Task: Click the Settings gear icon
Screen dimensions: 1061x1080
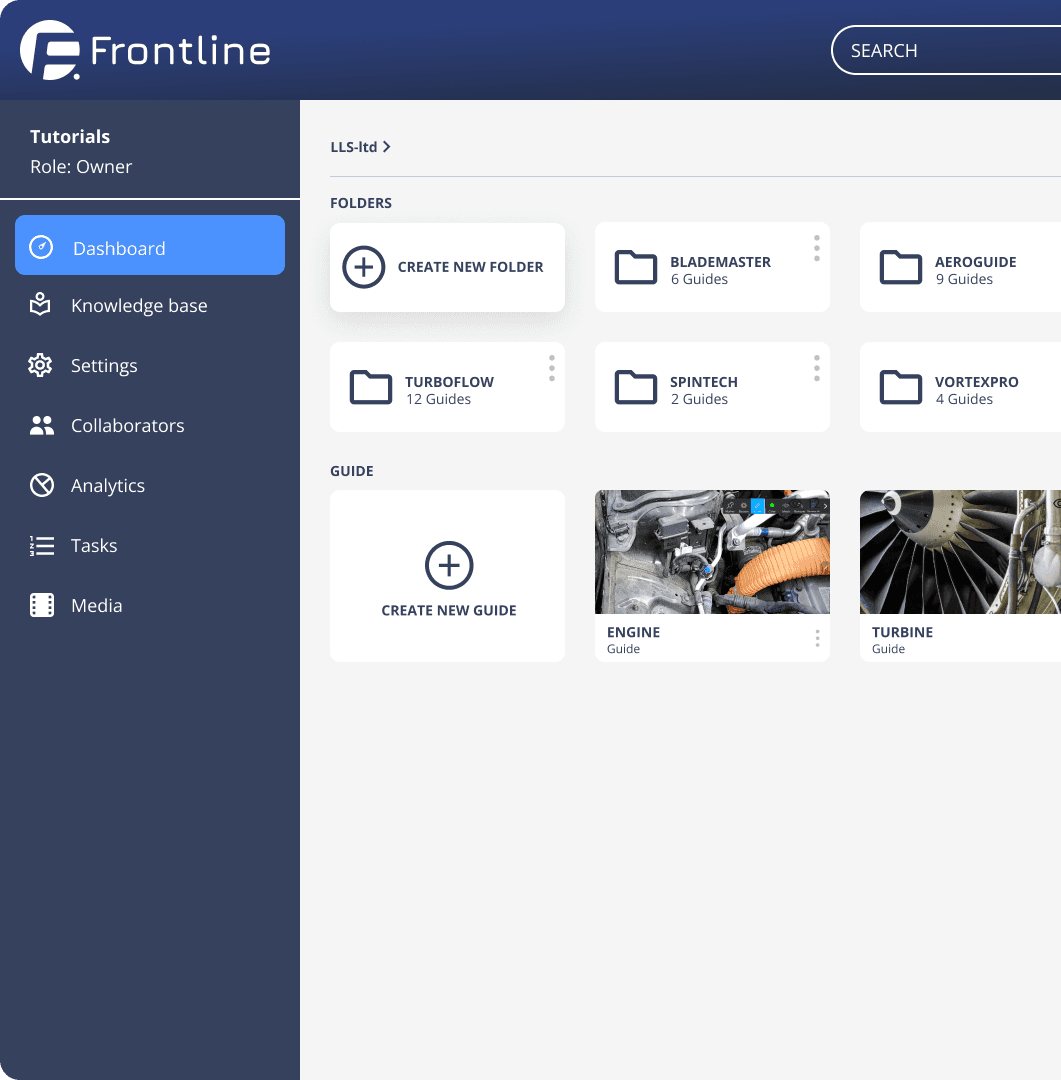Action: [40, 365]
